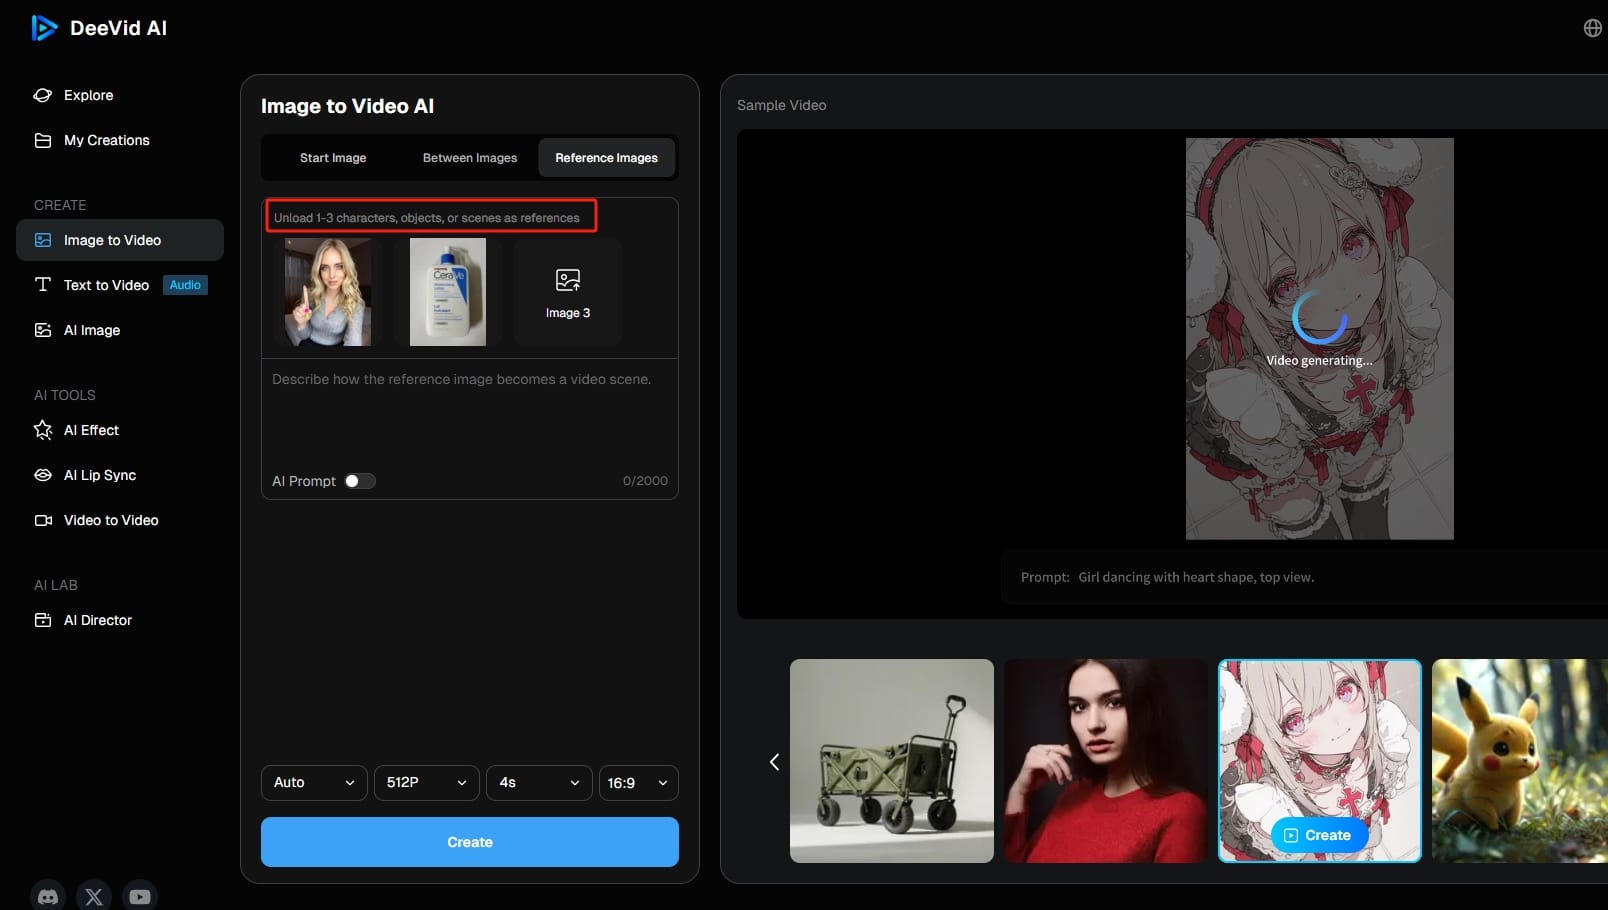Viewport: 1608px width, 910px height.
Task: Select the Text to Video icon
Action: 43,285
